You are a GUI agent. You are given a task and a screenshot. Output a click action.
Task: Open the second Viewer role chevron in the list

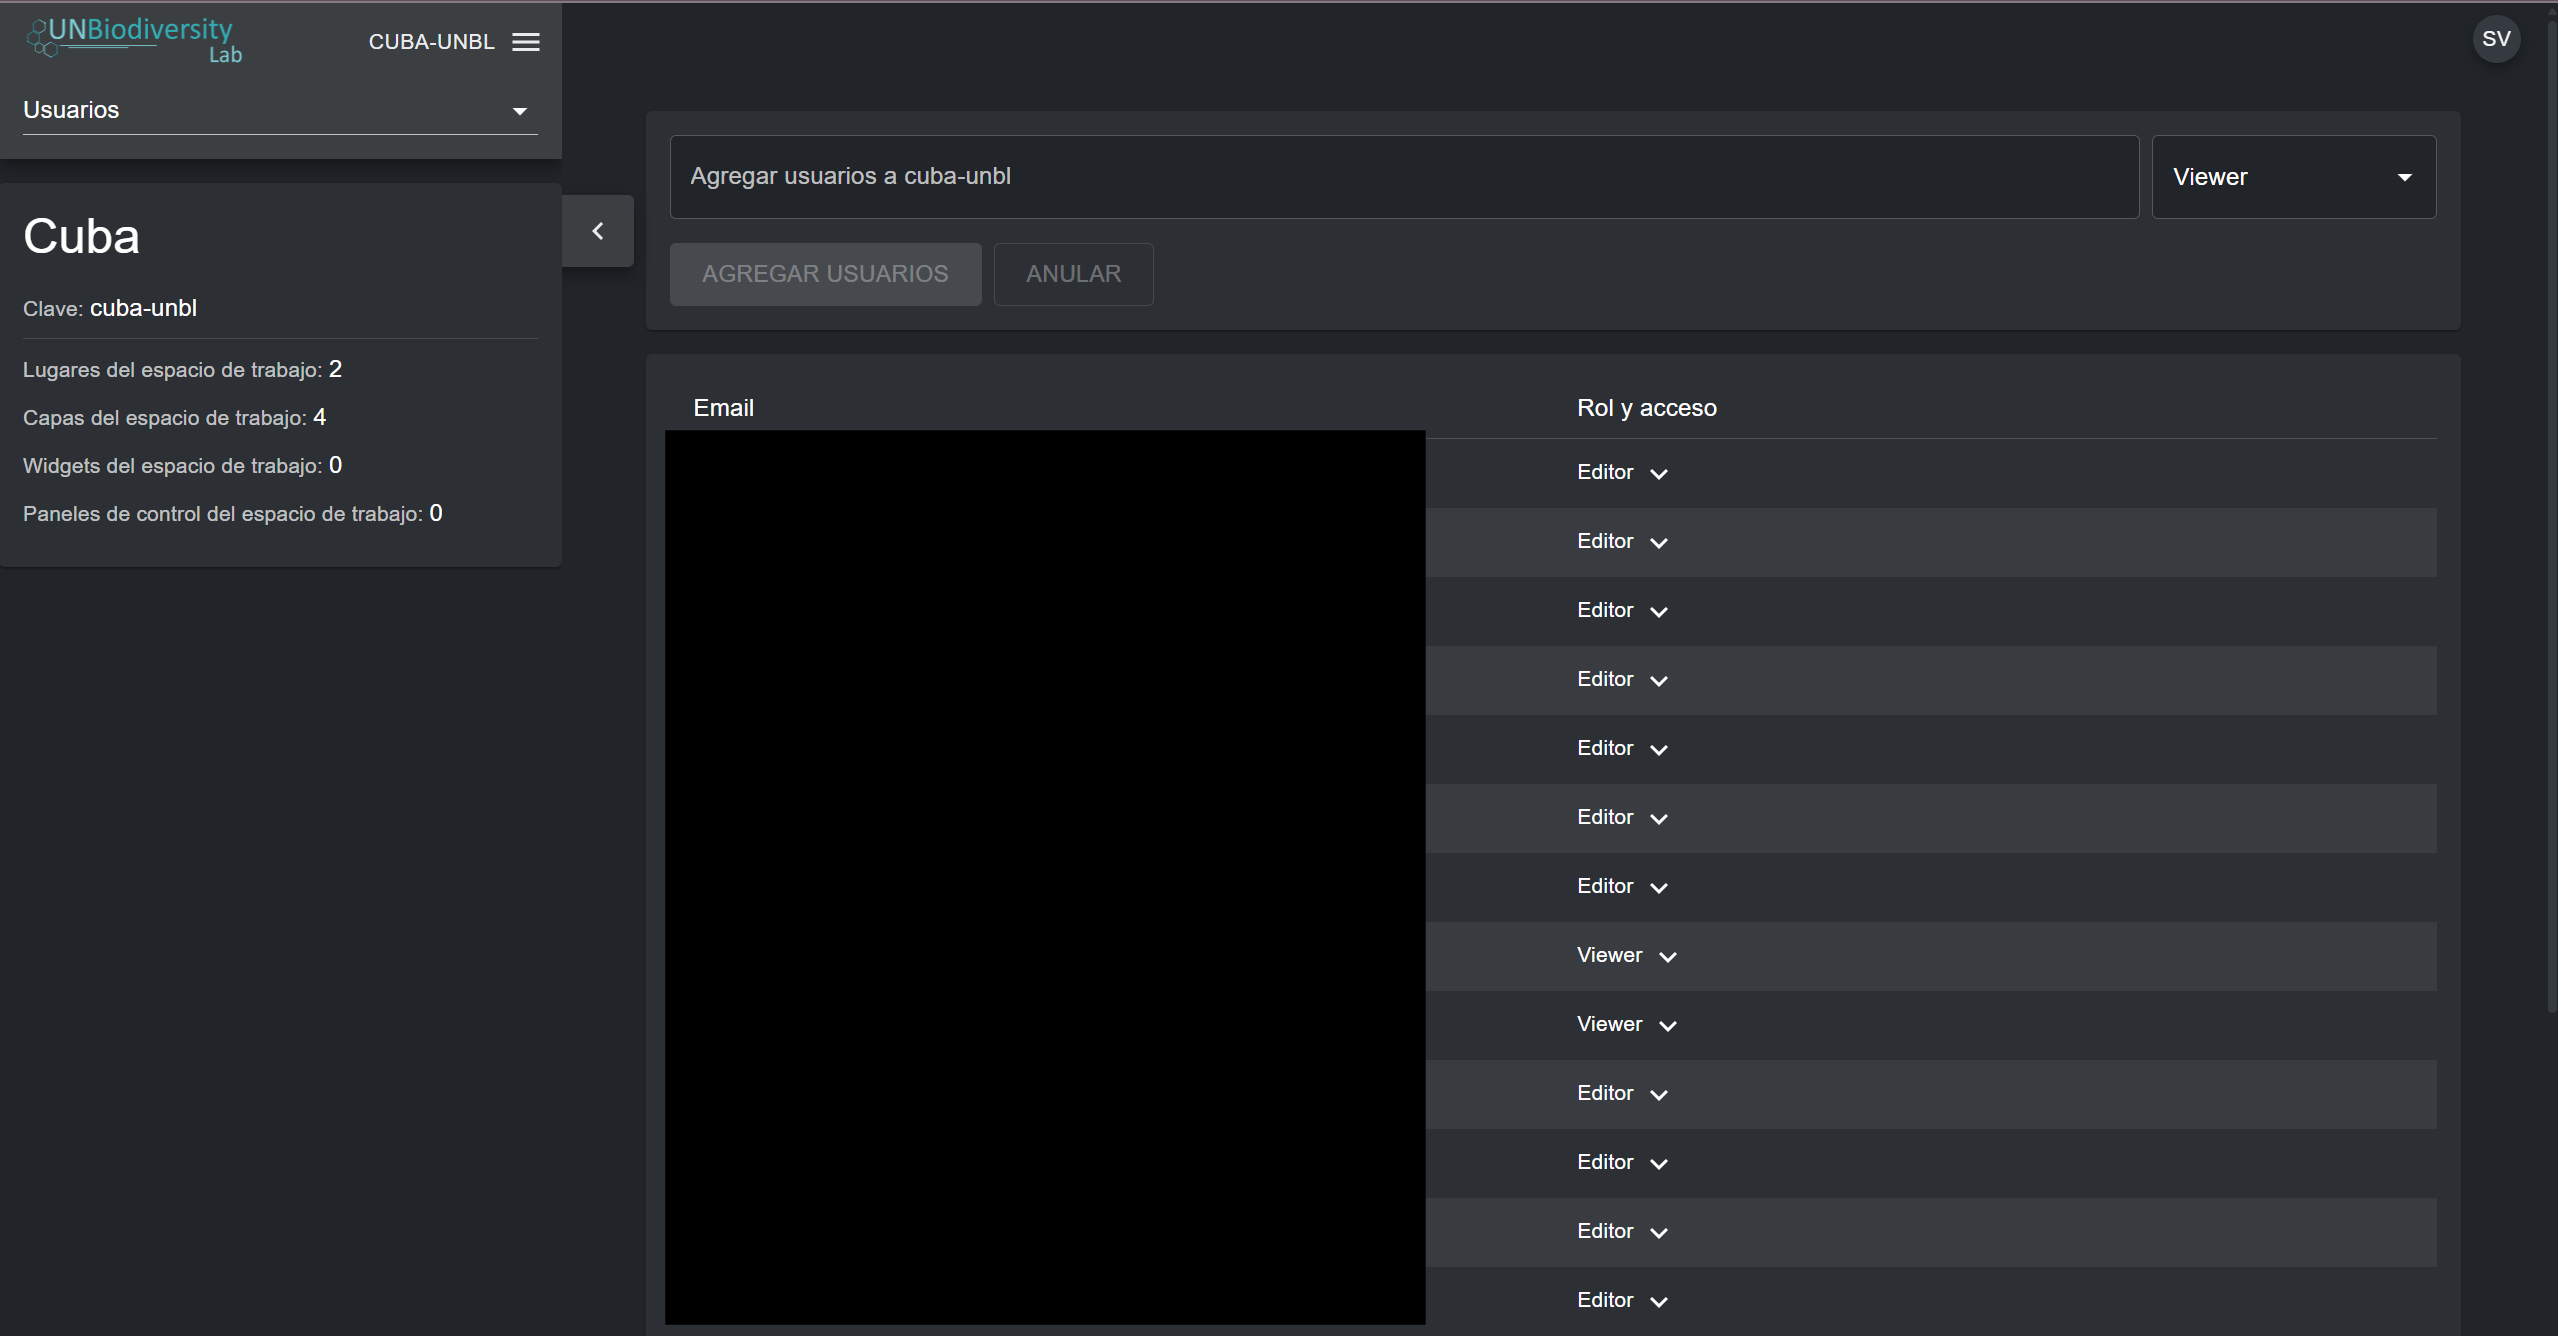click(x=1667, y=1025)
